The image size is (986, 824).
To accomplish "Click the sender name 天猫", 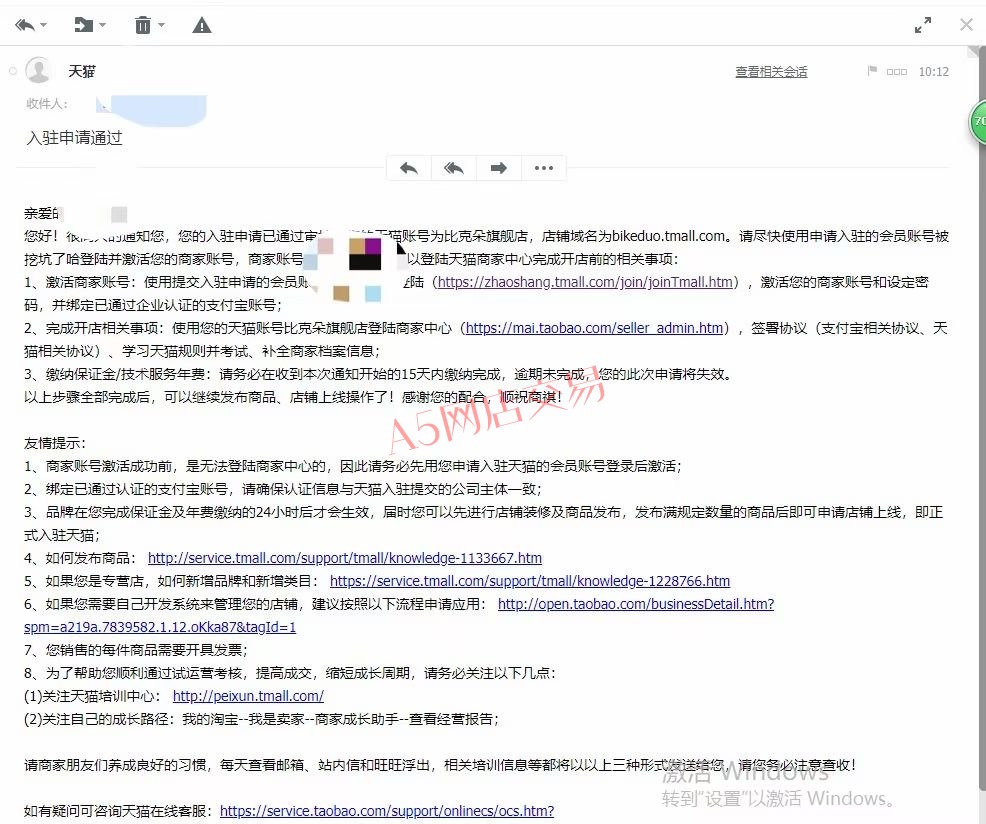I will pyautogui.click(x=82, y=71).
